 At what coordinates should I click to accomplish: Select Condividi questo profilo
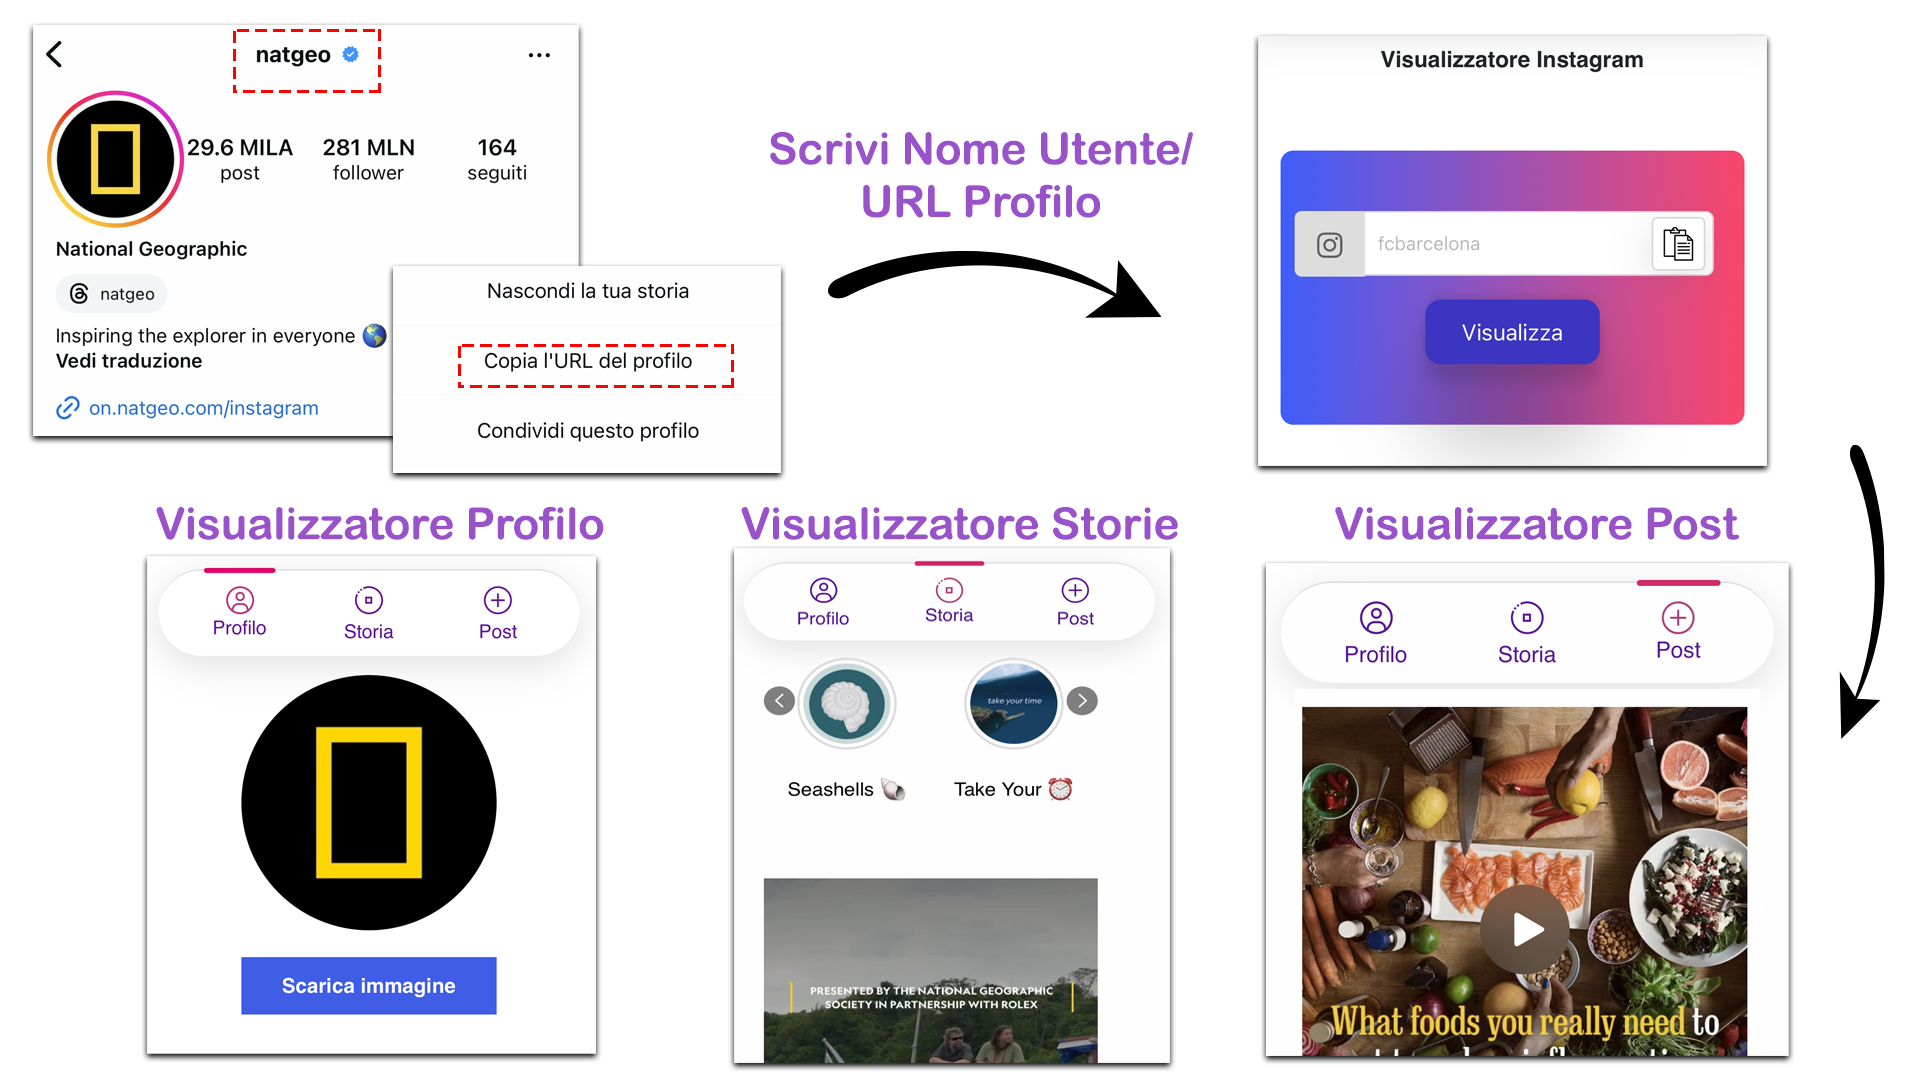point(587,431)
